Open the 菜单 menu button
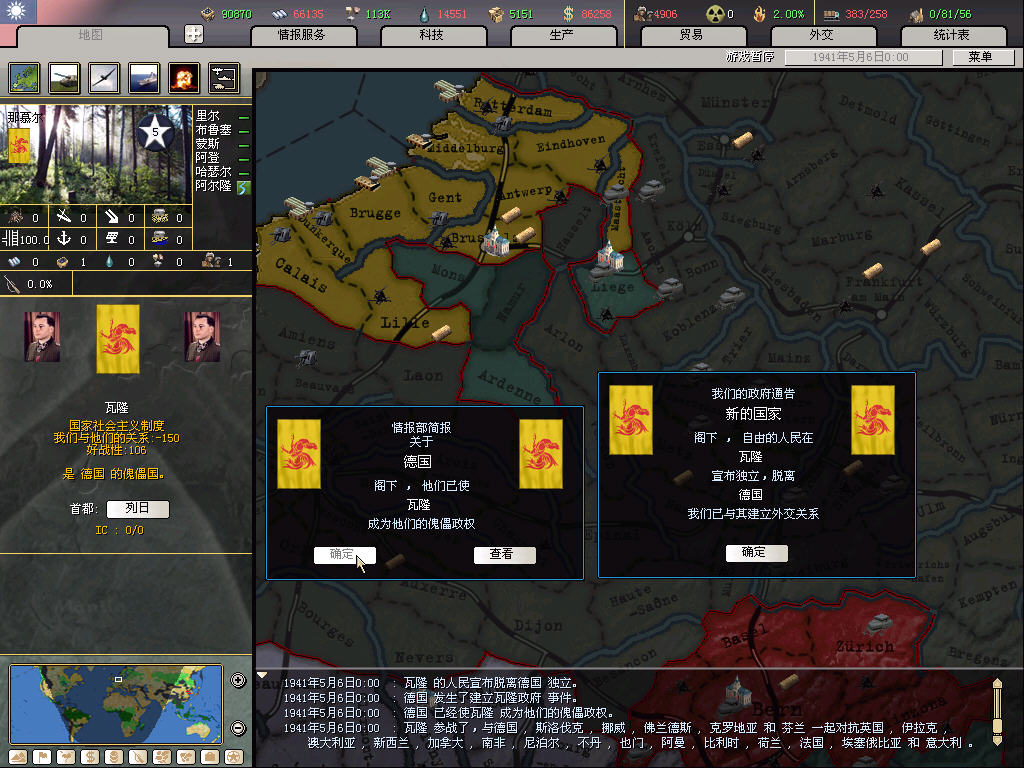The height and width of the screenshot is (768, 1024). [x=983, y=57]
